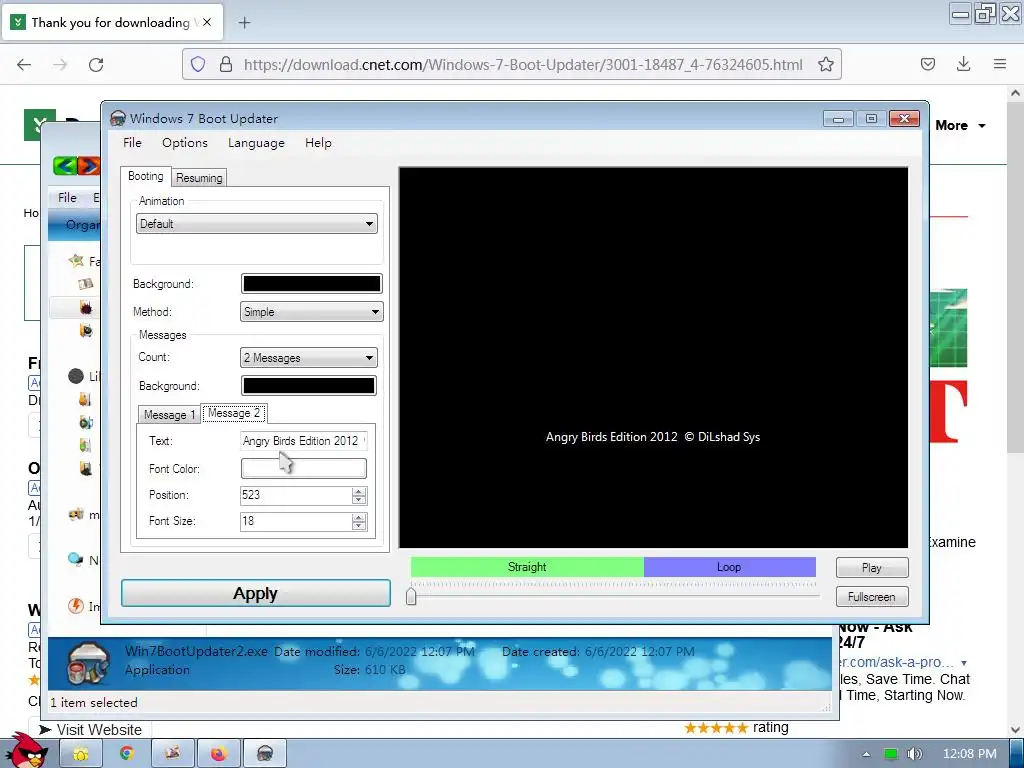Switch to the Booting tab
1024x768 pixels.
[x=146, y=176]
